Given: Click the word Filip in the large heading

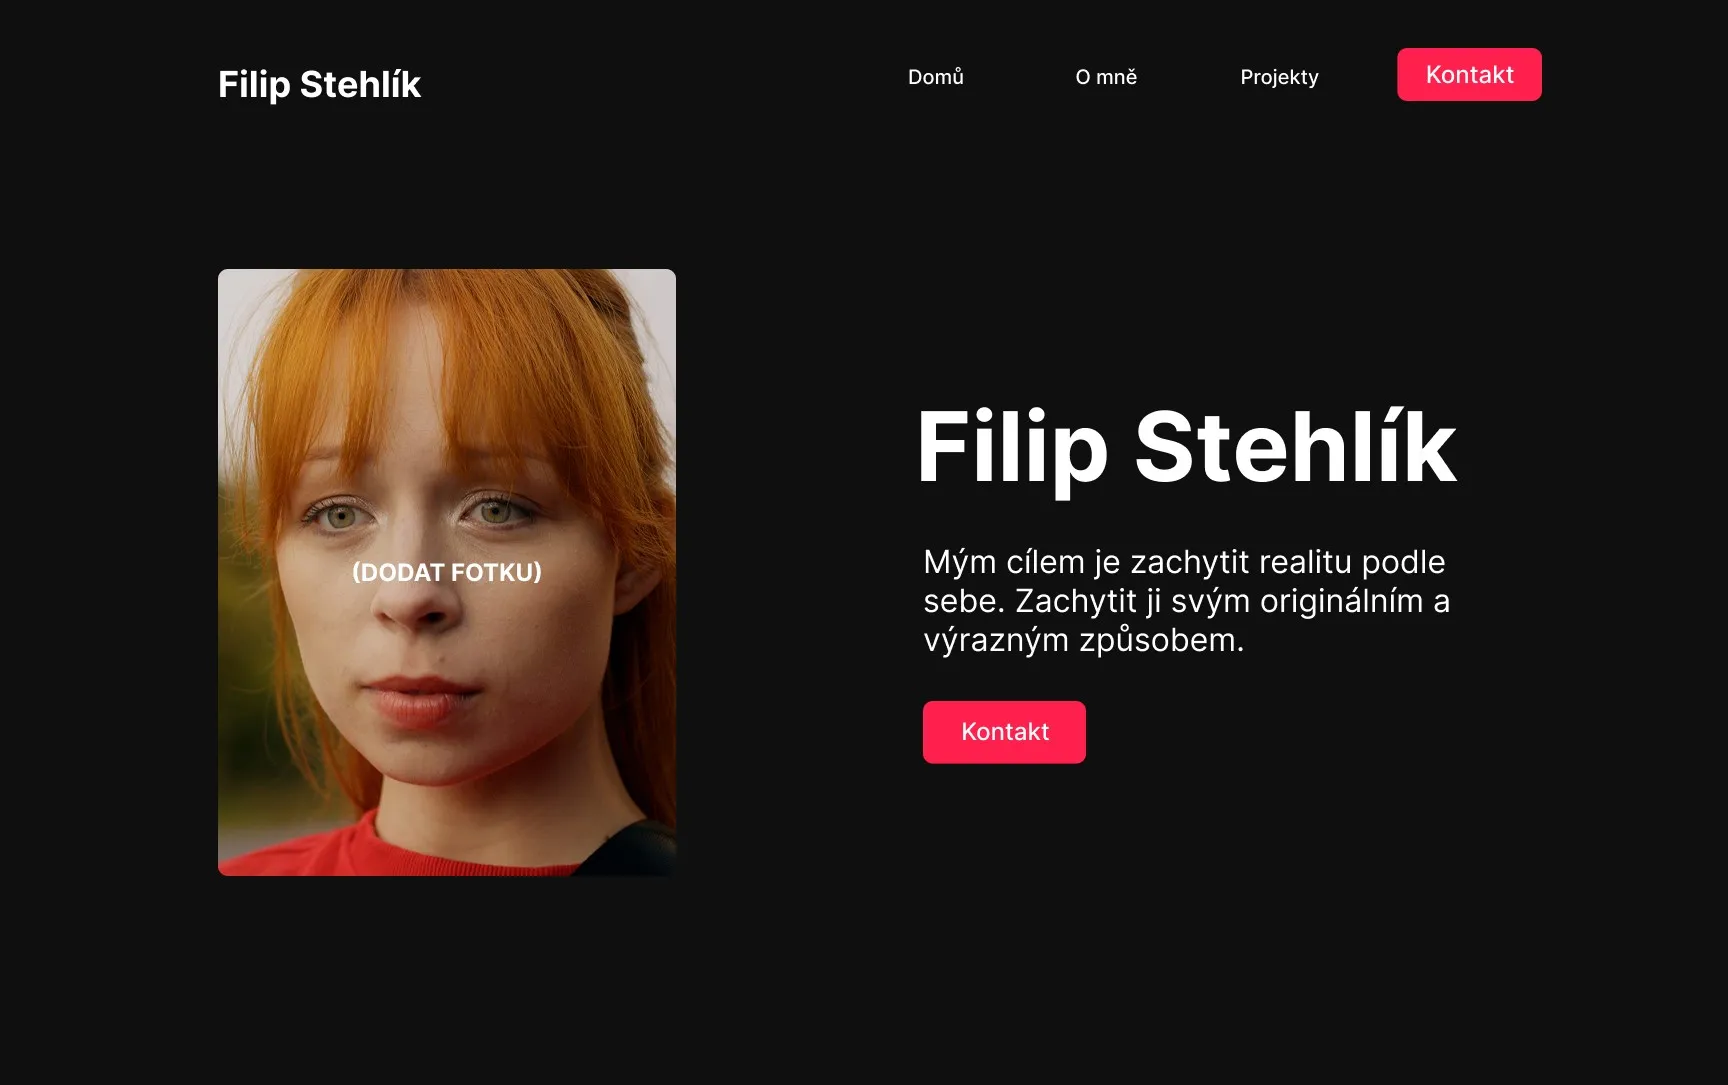Looking at the screenshot, I should tap(1012, 449).
